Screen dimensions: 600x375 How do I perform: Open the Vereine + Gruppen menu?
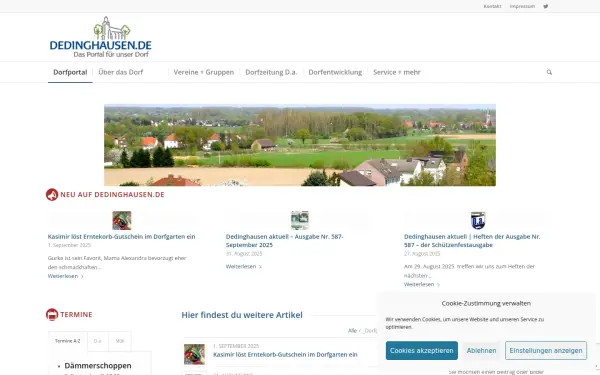(204, 72)
